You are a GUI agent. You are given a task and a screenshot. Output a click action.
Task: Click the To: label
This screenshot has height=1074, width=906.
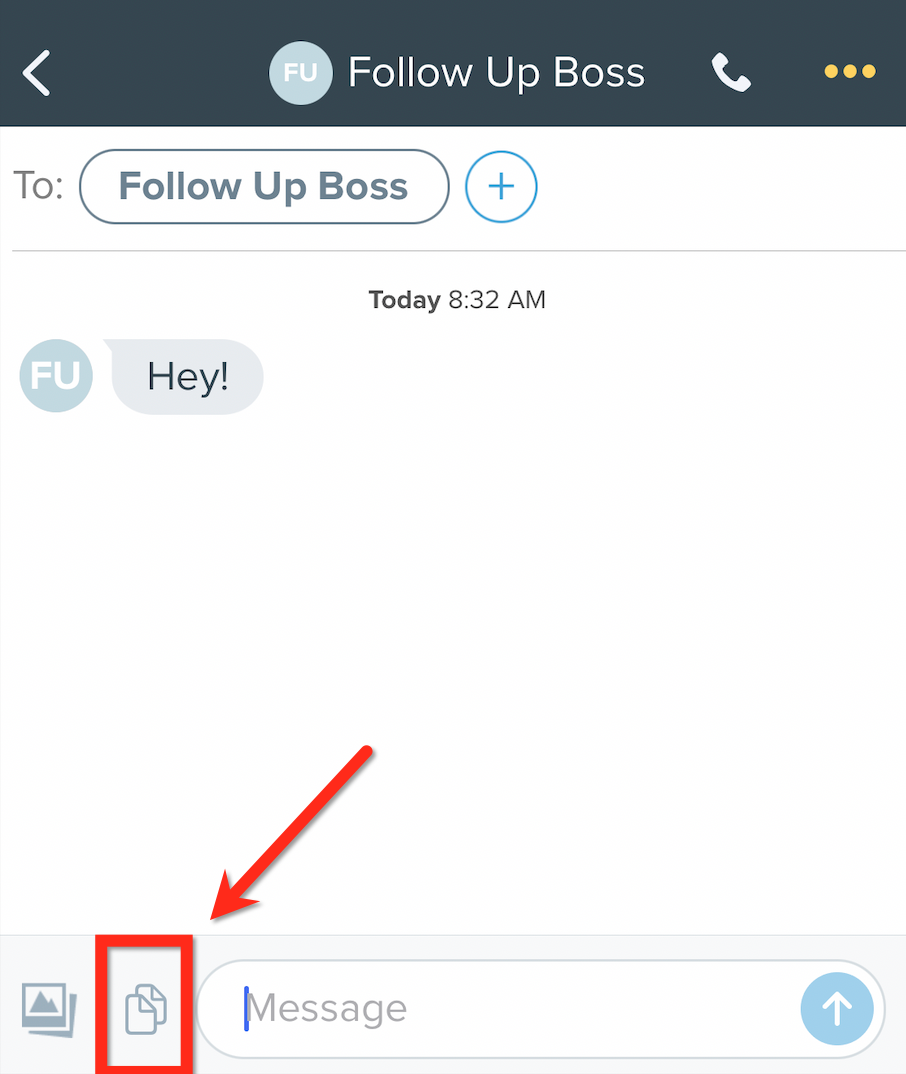[38, 185]
